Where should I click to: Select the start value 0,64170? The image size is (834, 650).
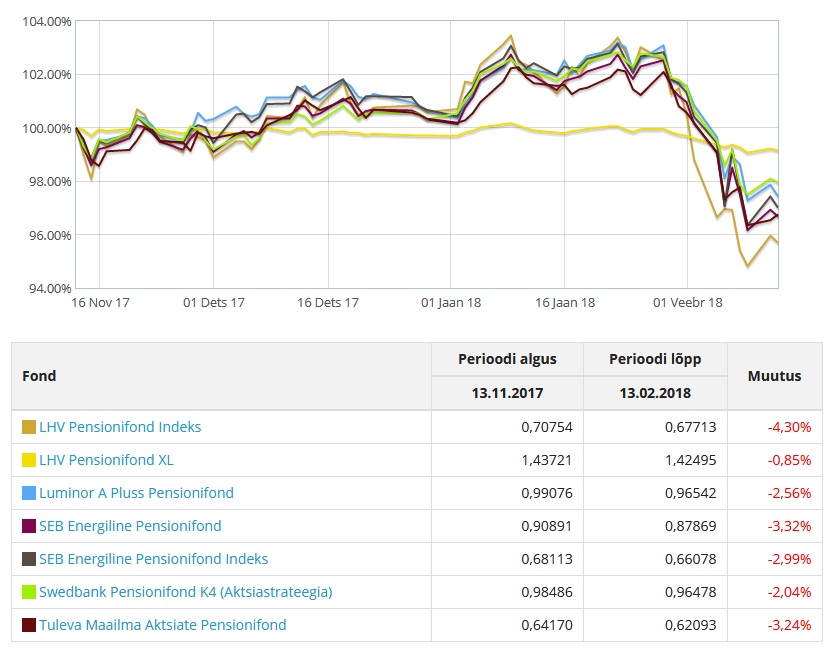click(547, 625)
